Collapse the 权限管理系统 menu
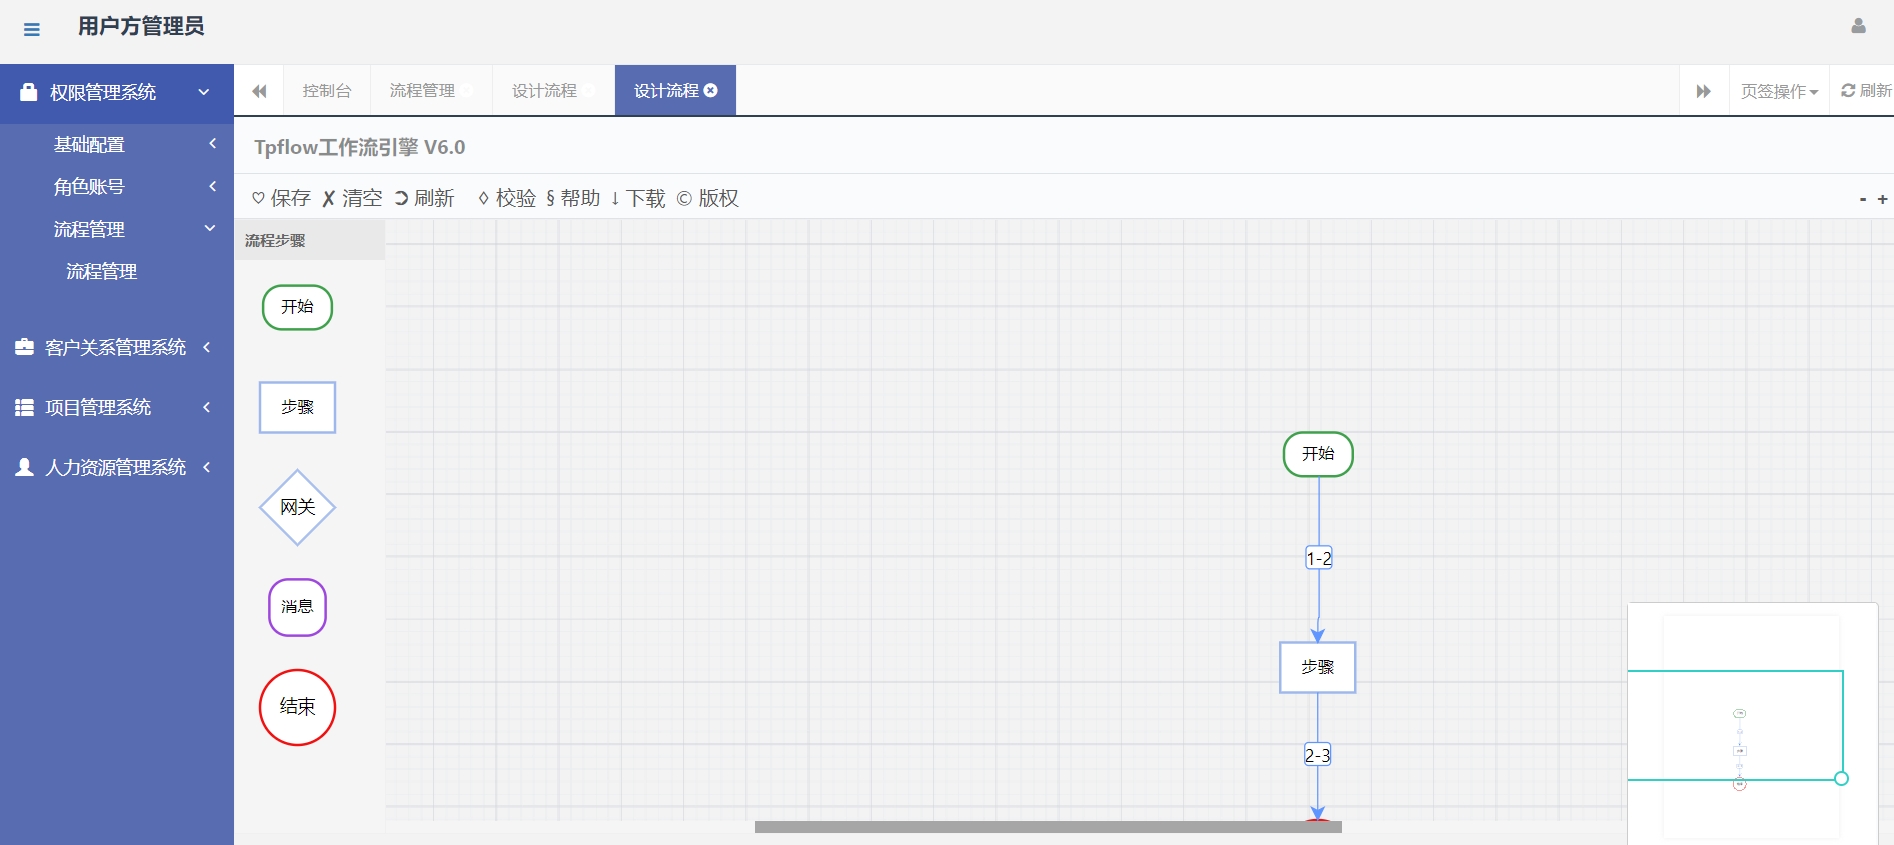Screen dimensions: 1894x845 (117, 92)
